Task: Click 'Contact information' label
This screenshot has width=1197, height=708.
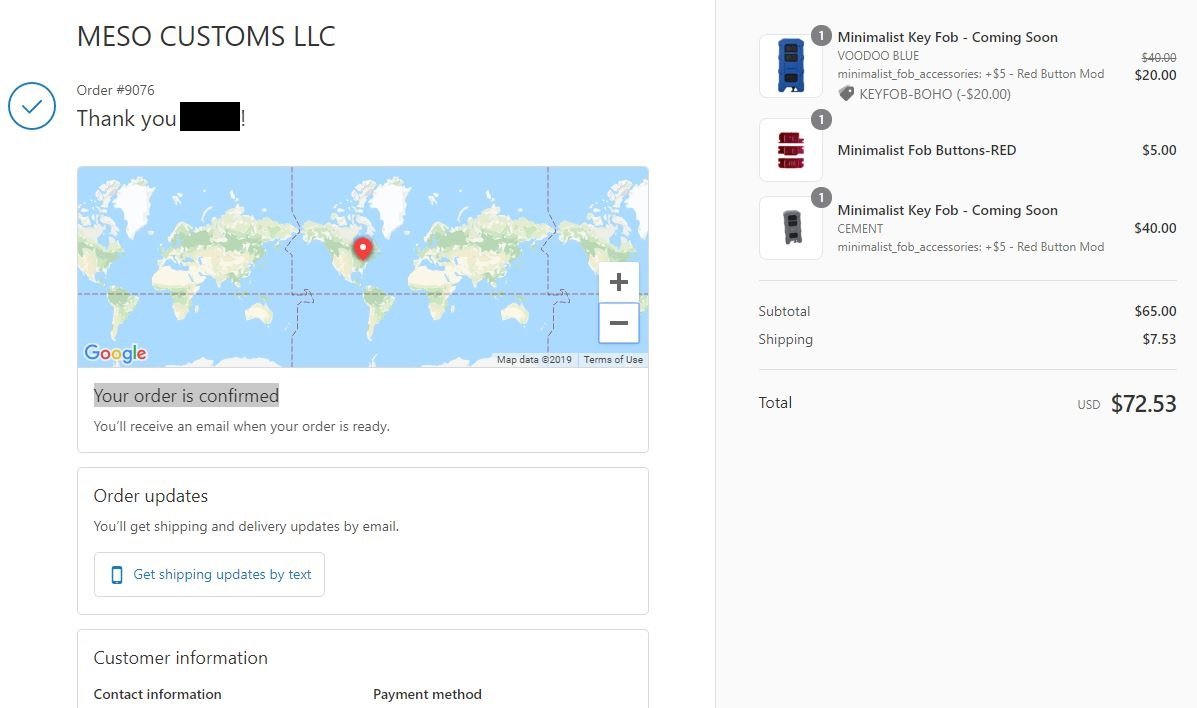Action: [157, 694]
